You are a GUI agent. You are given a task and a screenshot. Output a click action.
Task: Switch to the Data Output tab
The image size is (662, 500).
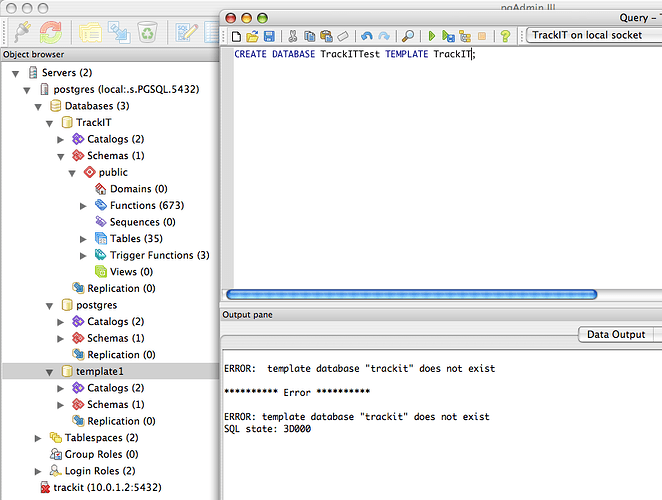[x=616, y=335]
